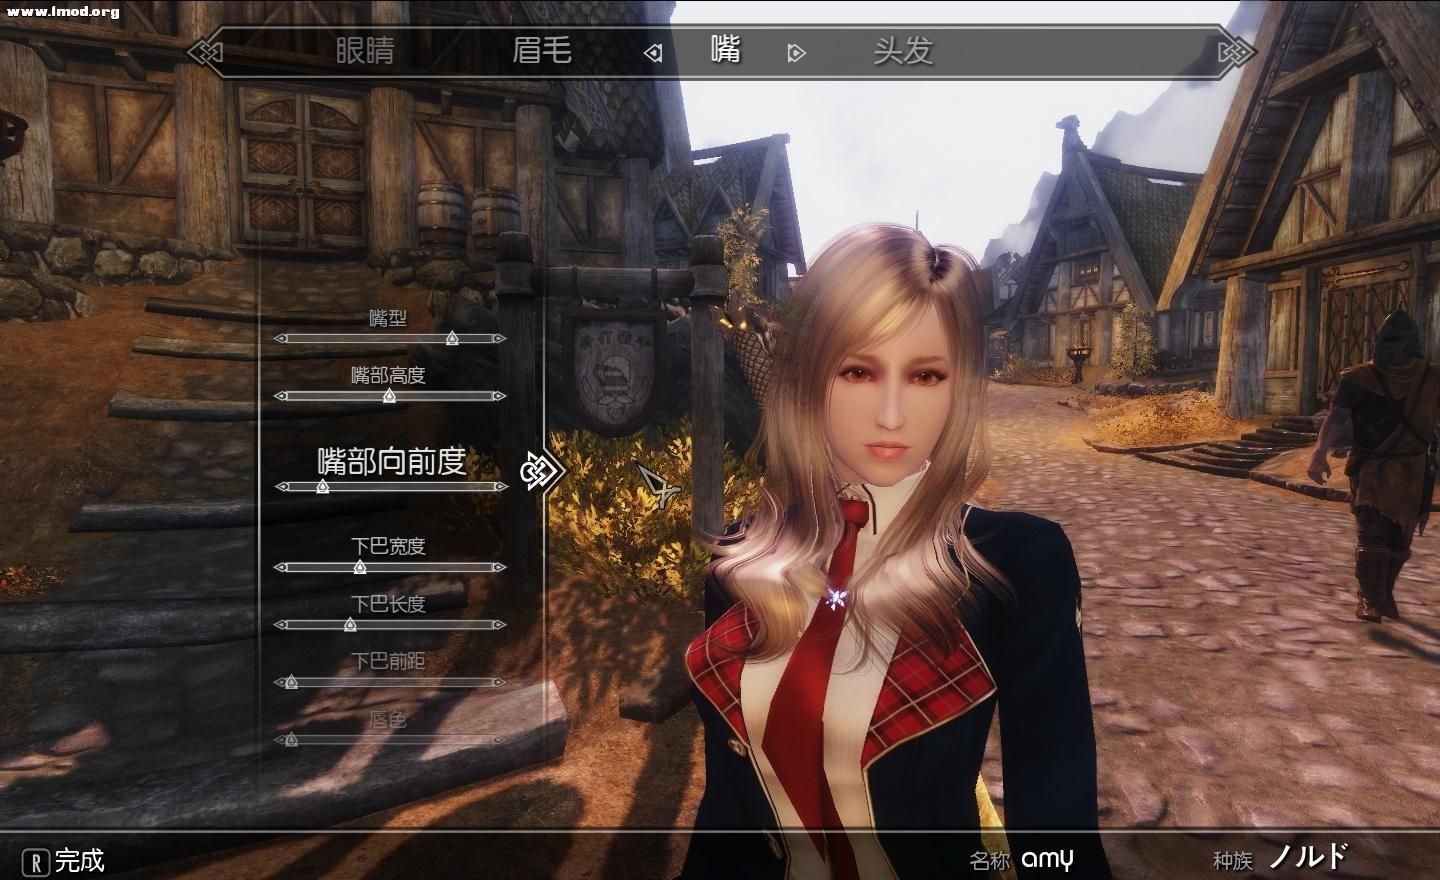Click the right end arrow of the 下巴宽度 slider

(x=499, y=568)
